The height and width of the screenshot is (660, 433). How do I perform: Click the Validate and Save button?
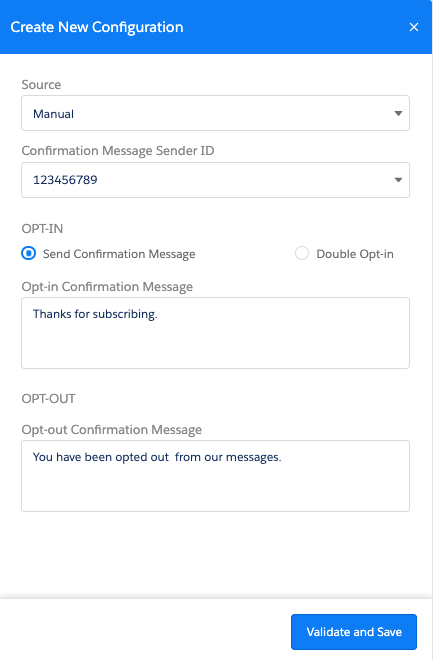tap(354, 632)
